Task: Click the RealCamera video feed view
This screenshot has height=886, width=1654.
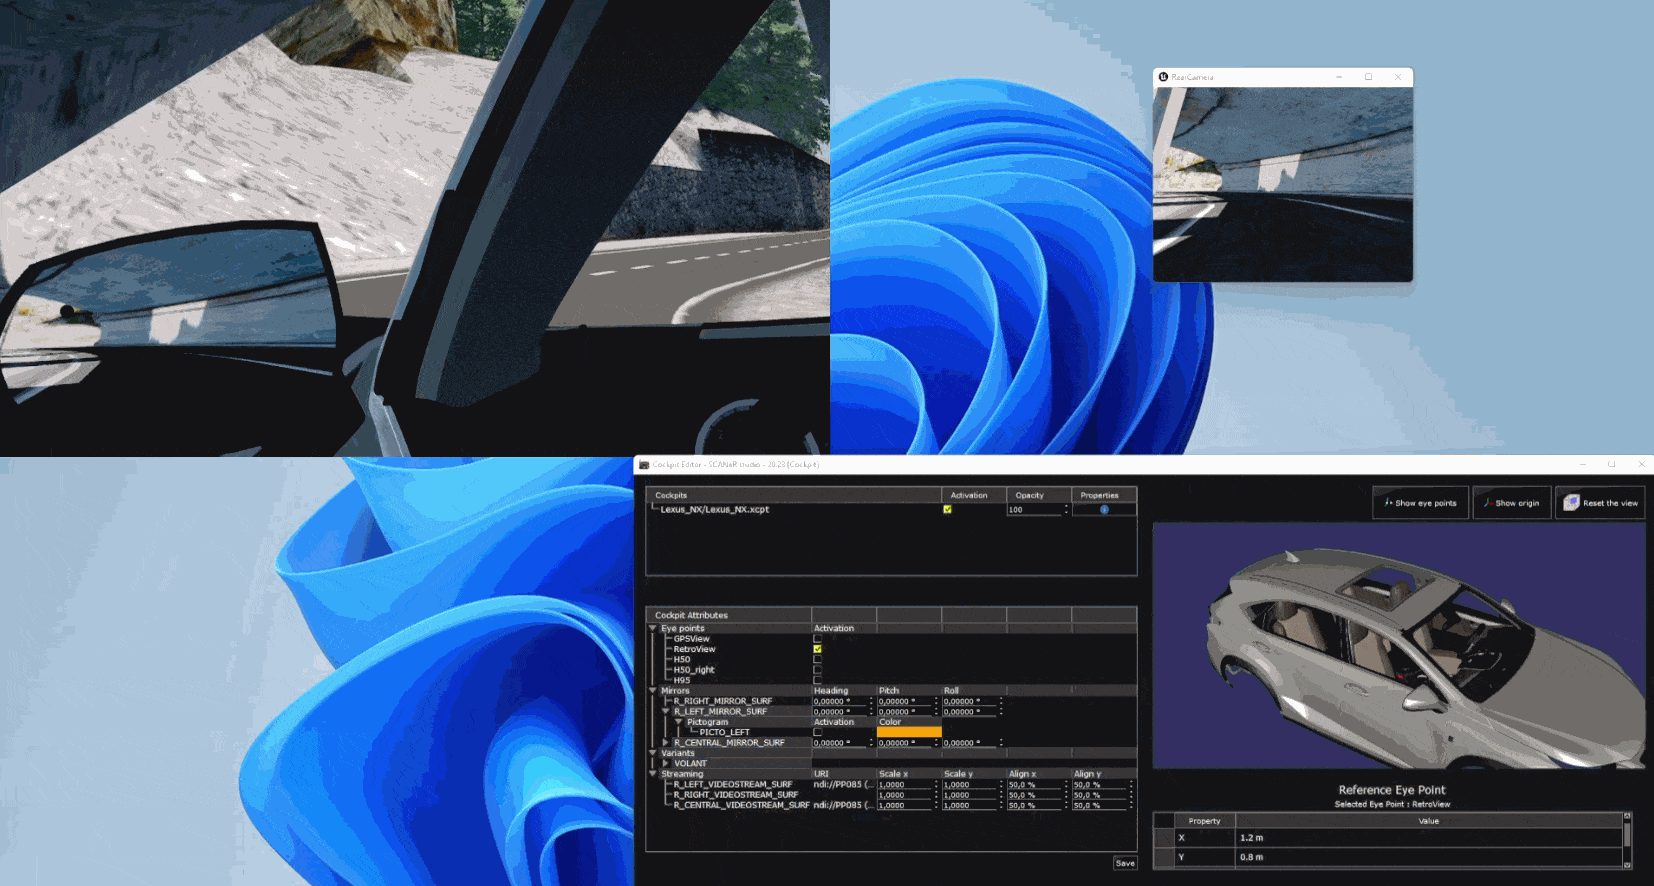Action: point(1283,184)
